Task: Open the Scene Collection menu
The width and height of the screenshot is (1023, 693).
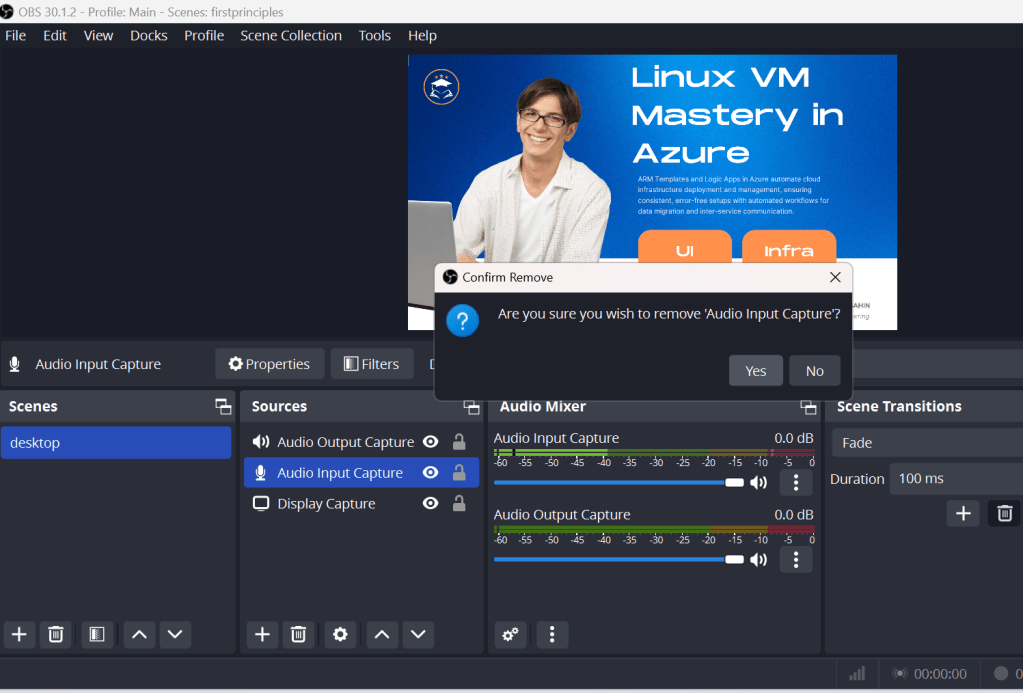Action: (x=291, y=35)
